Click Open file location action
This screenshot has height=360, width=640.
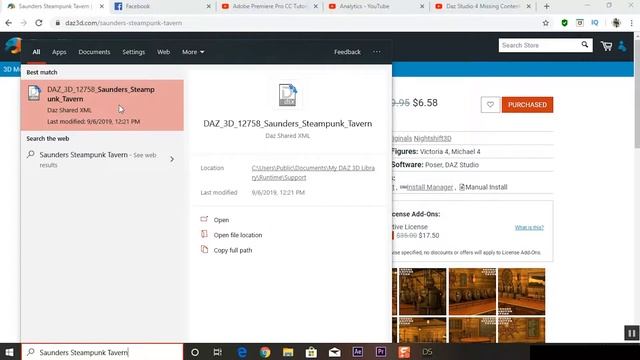pos(238,235)
